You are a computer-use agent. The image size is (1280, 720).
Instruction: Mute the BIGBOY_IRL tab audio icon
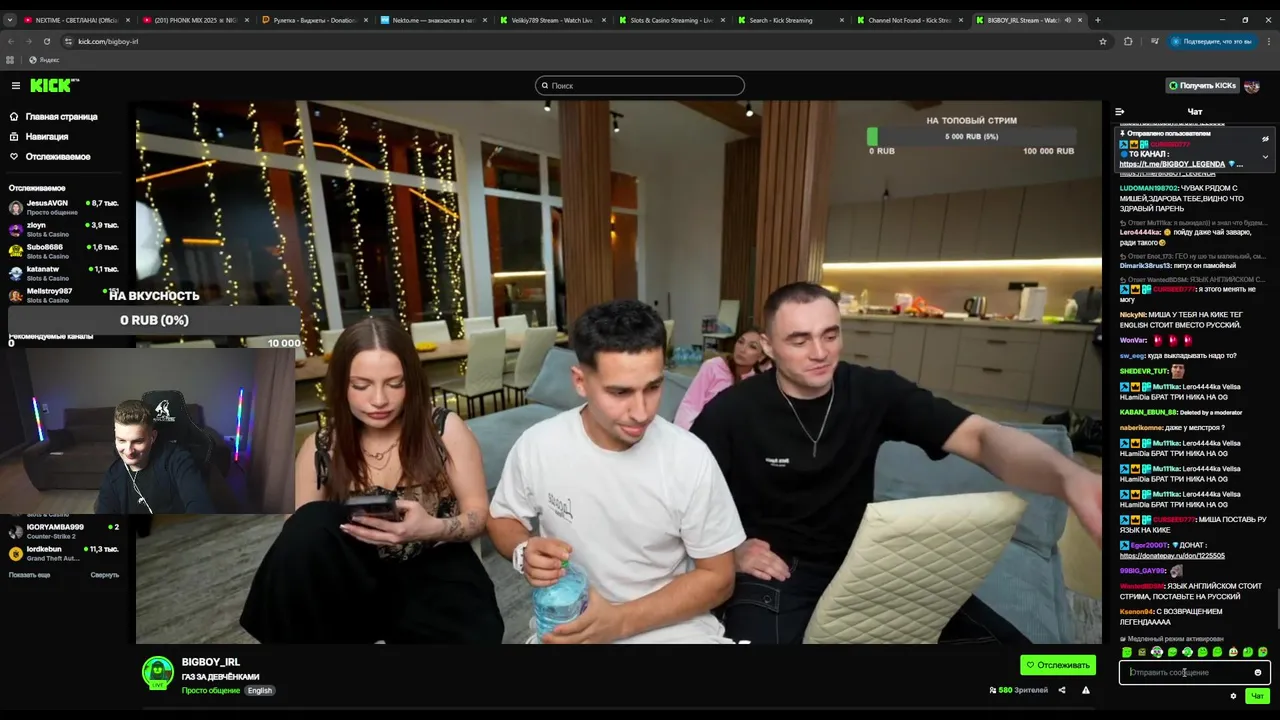coord(1067,20)
